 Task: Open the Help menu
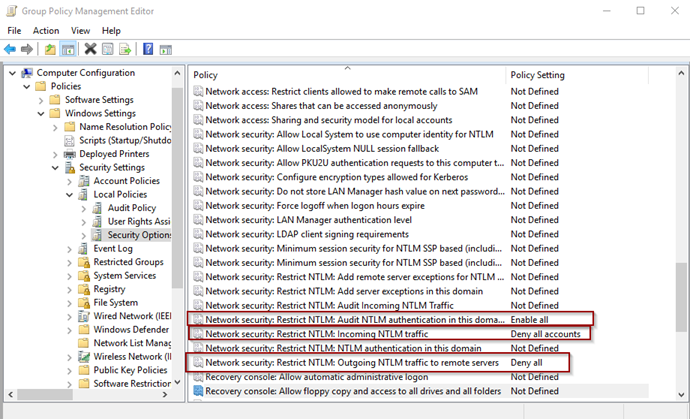click(x=111, y=30)
